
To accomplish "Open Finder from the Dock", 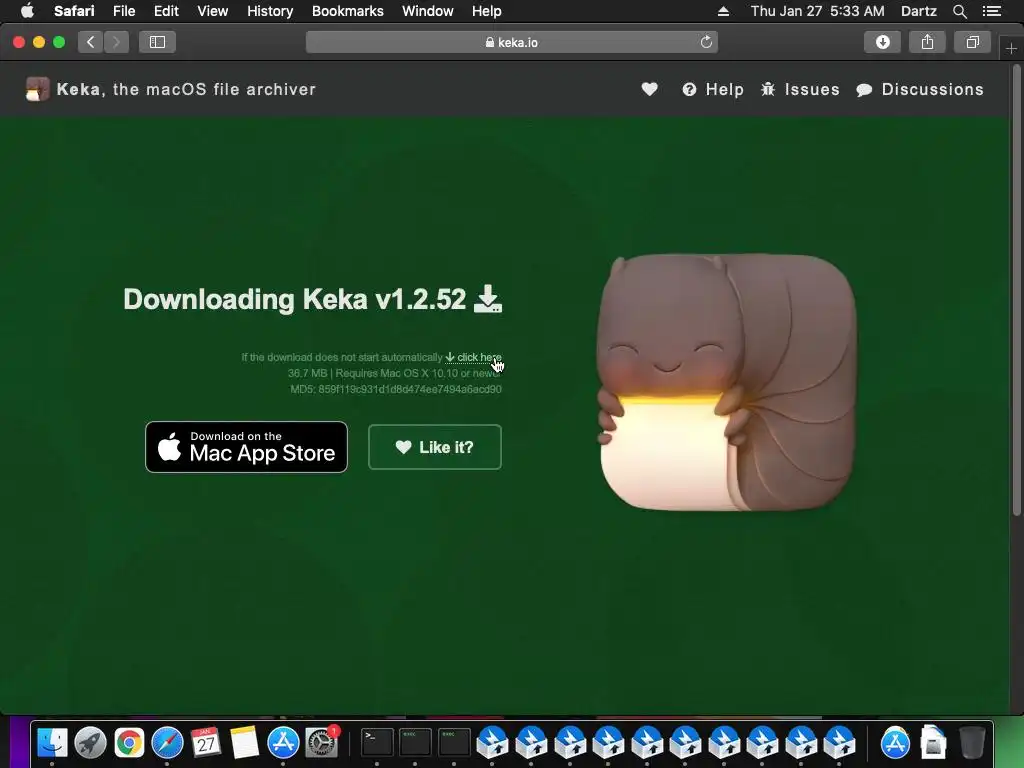I will pos(52,743).
